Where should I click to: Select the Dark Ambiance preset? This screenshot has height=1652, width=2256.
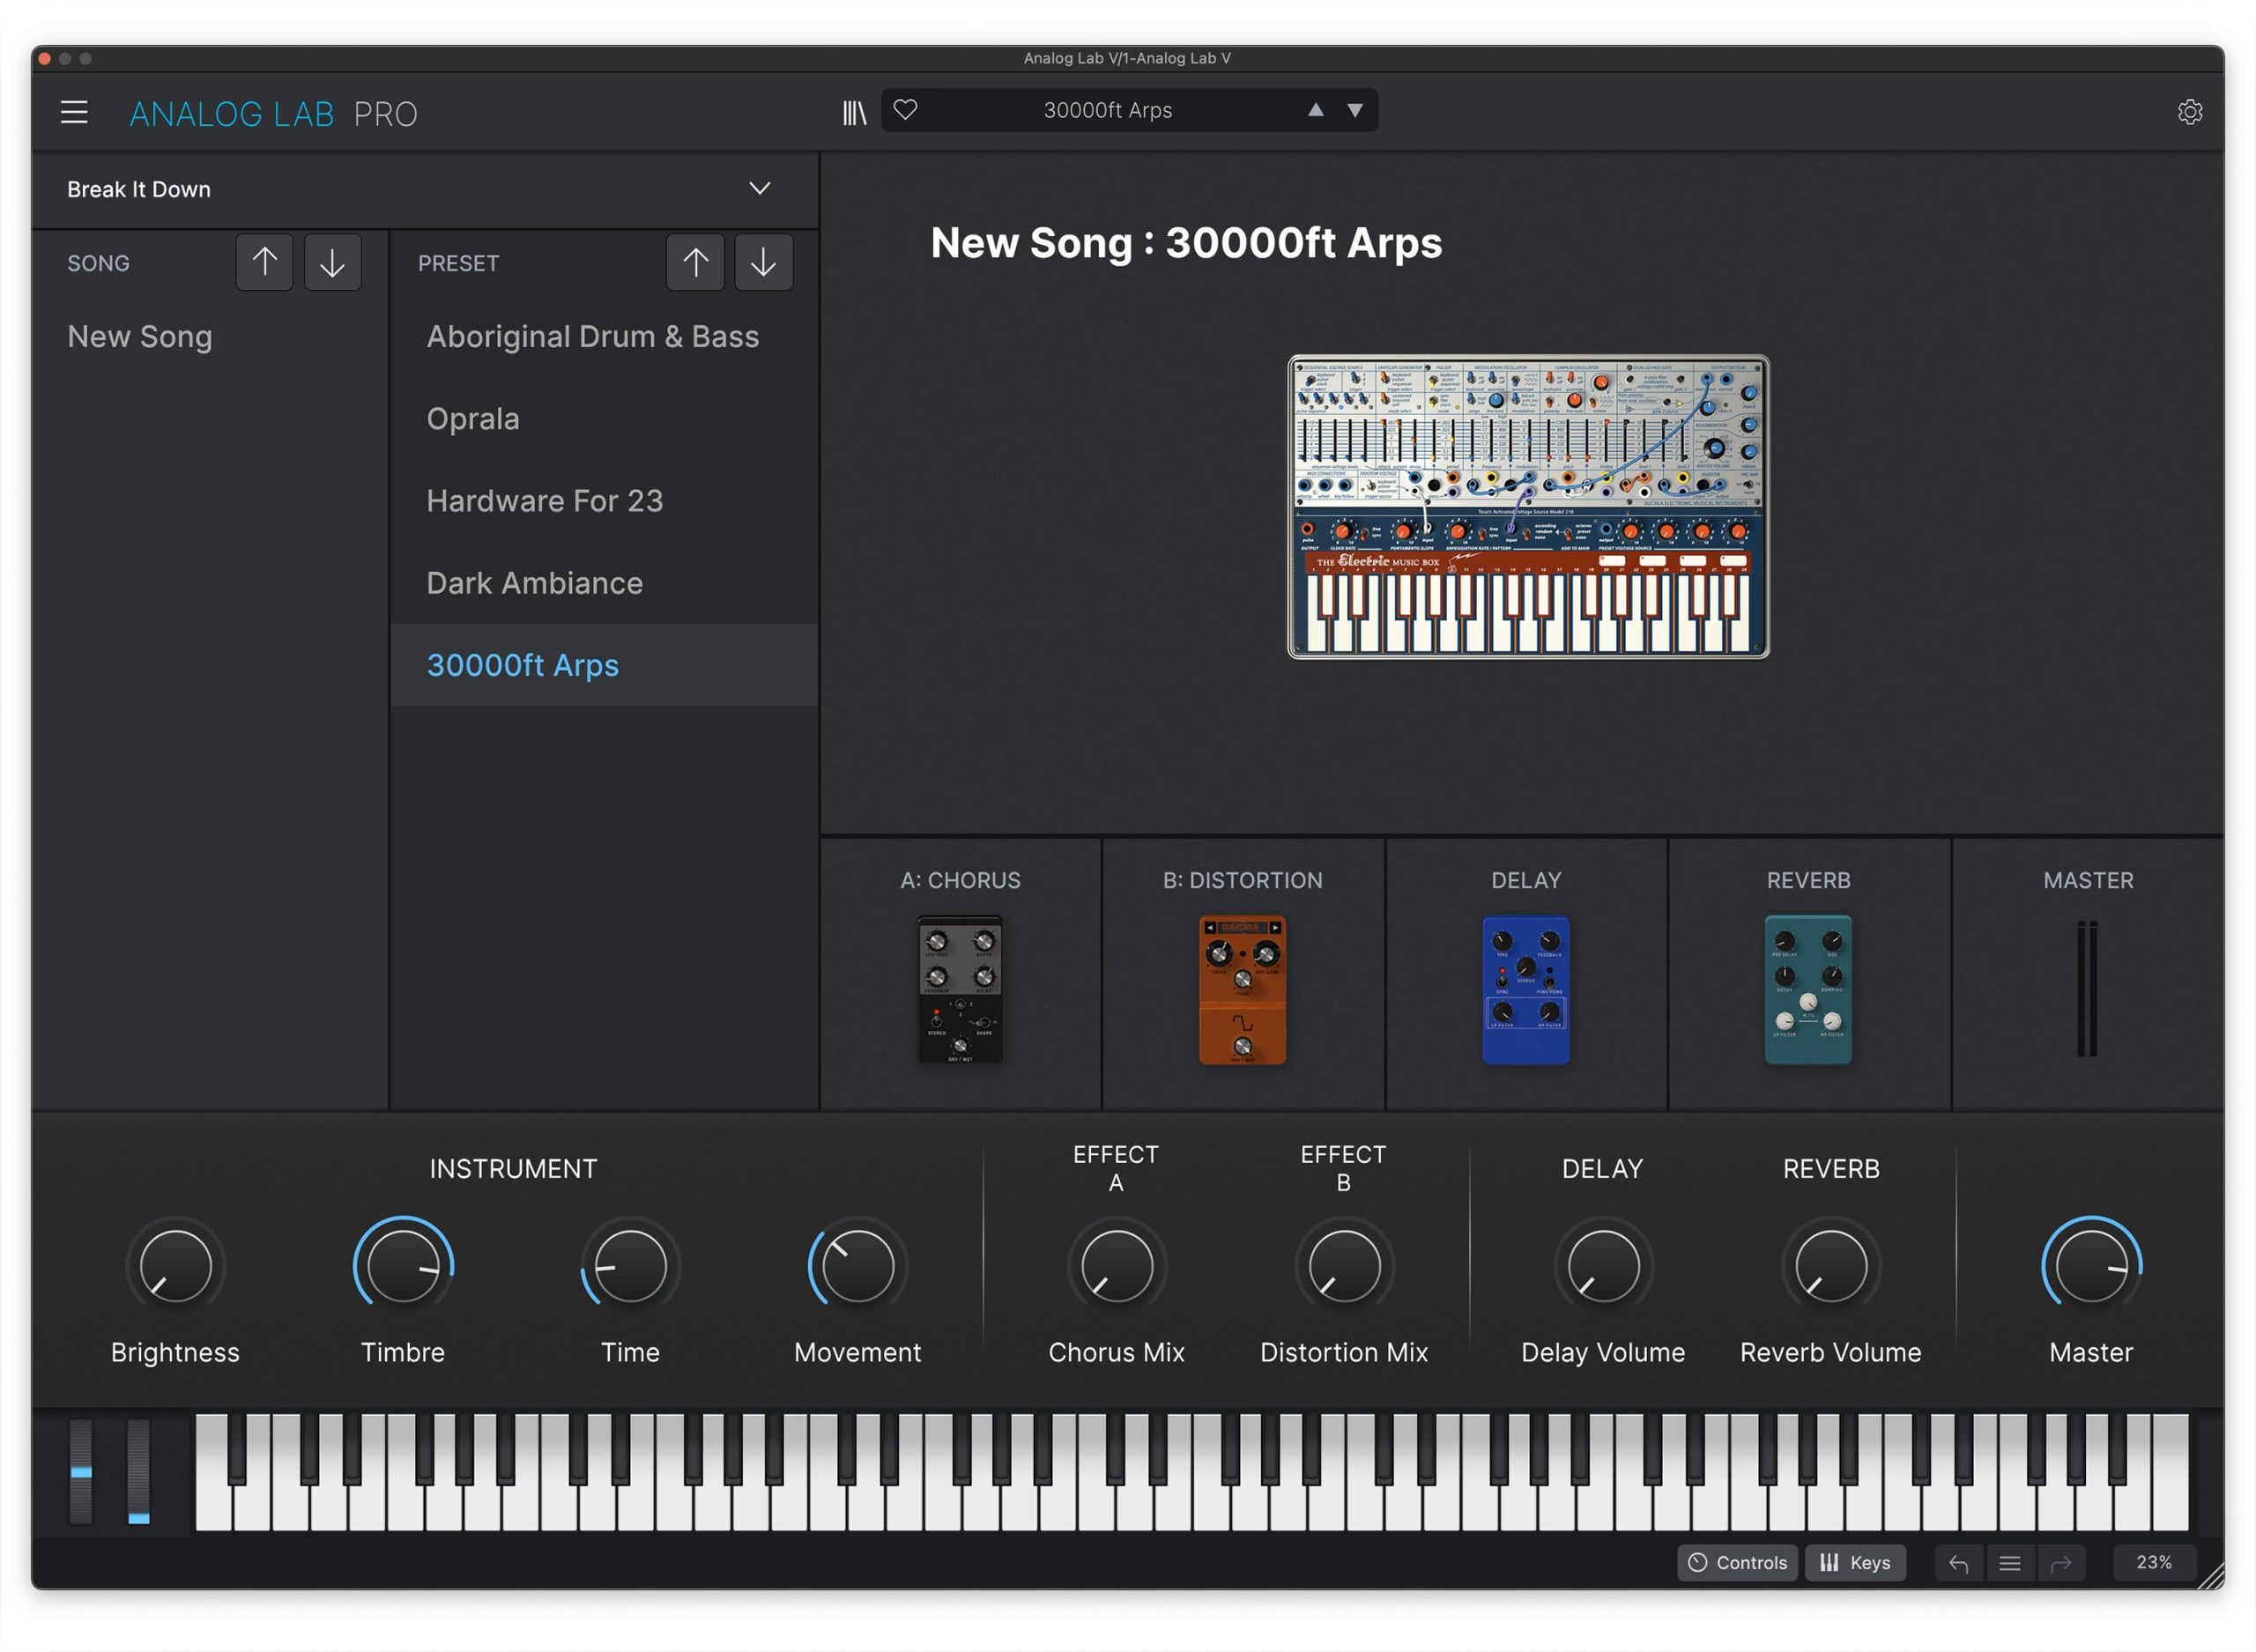click(x=534, y=583)
